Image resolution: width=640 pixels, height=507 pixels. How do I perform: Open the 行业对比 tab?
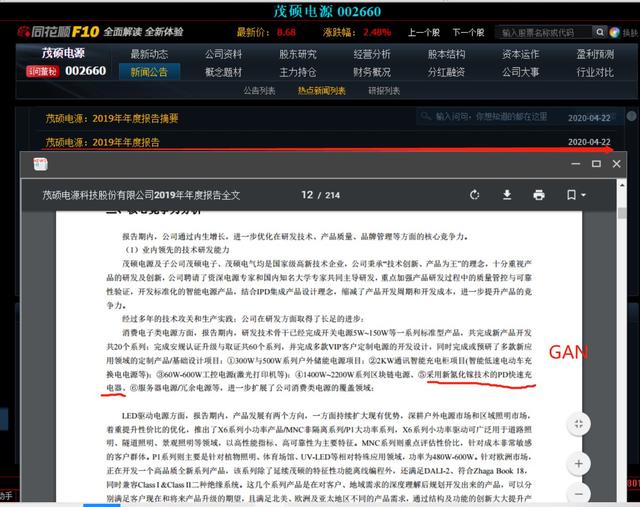pos(595,72)
